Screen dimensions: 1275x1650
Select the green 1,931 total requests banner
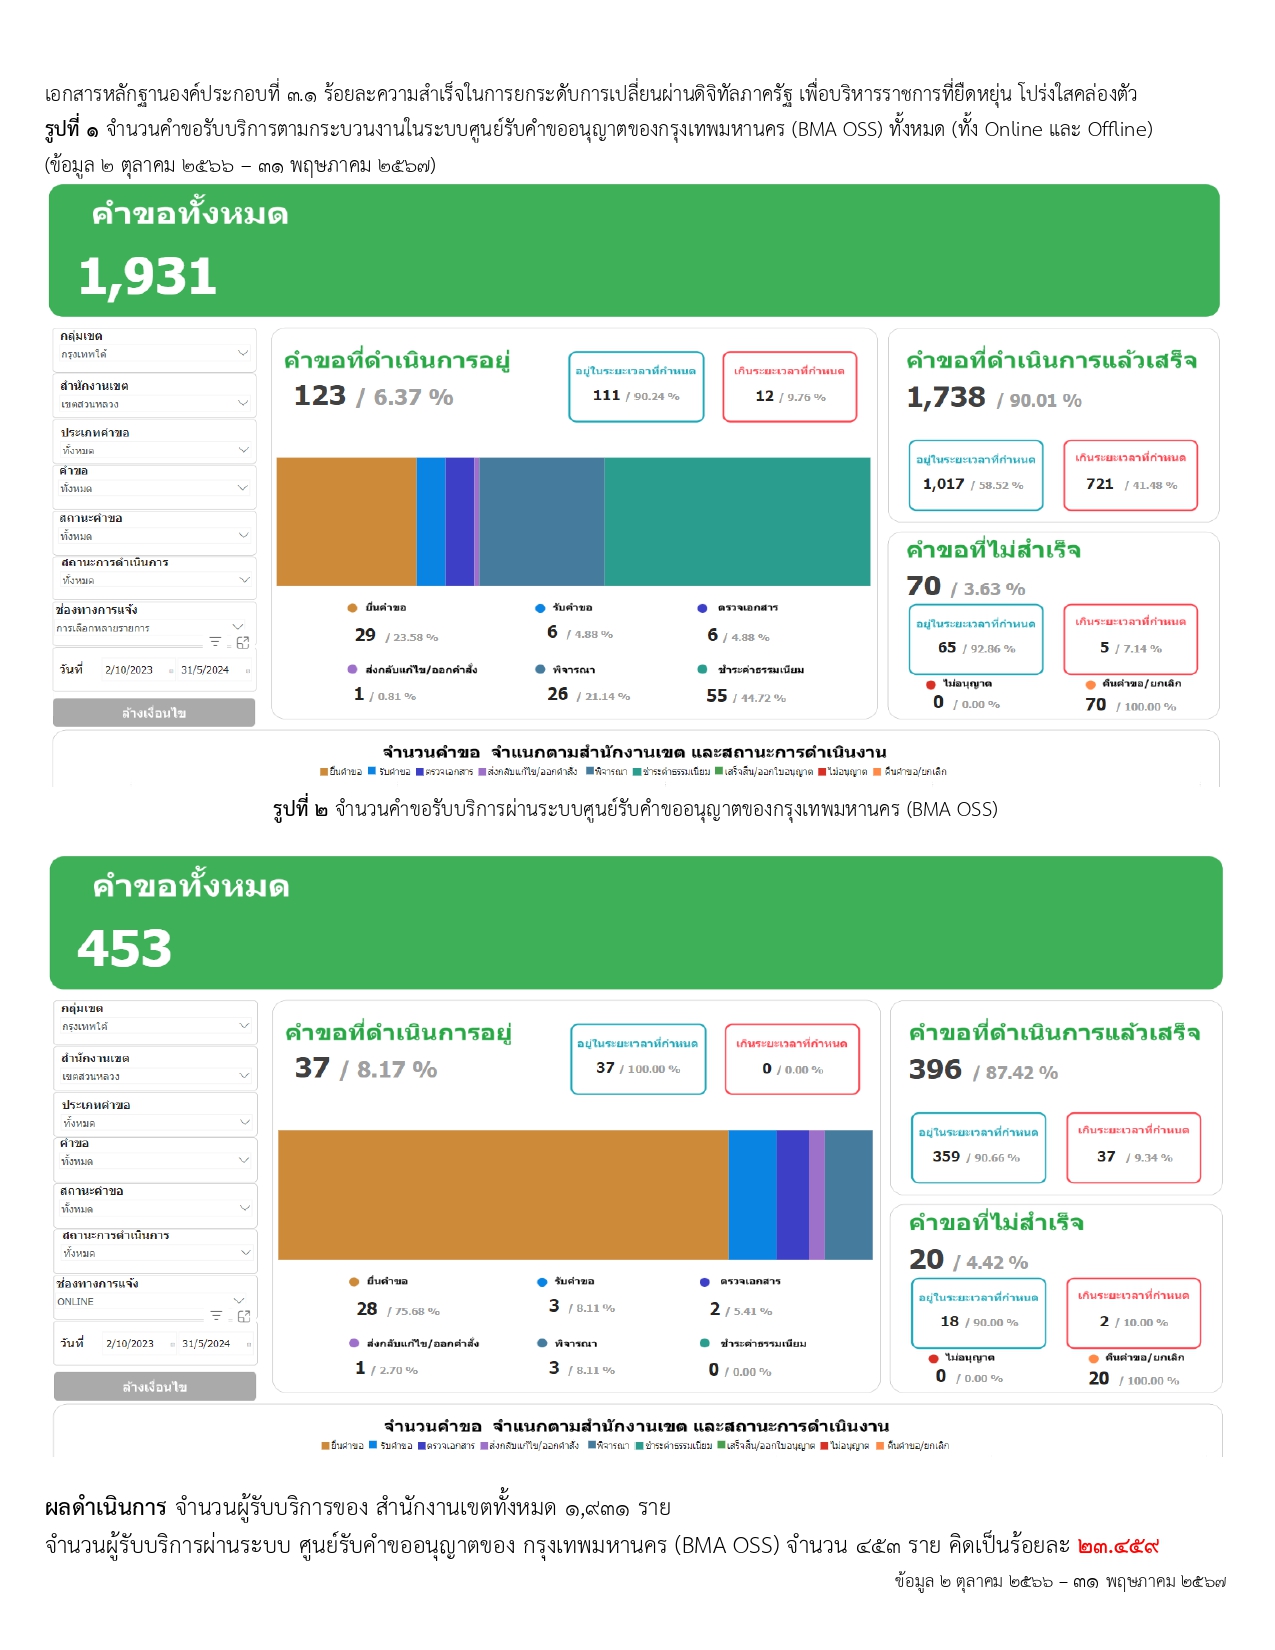click(x=634, y=251)
